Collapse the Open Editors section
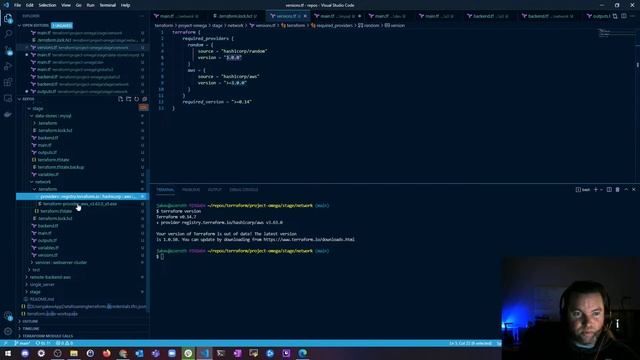 tap(19, 25)
